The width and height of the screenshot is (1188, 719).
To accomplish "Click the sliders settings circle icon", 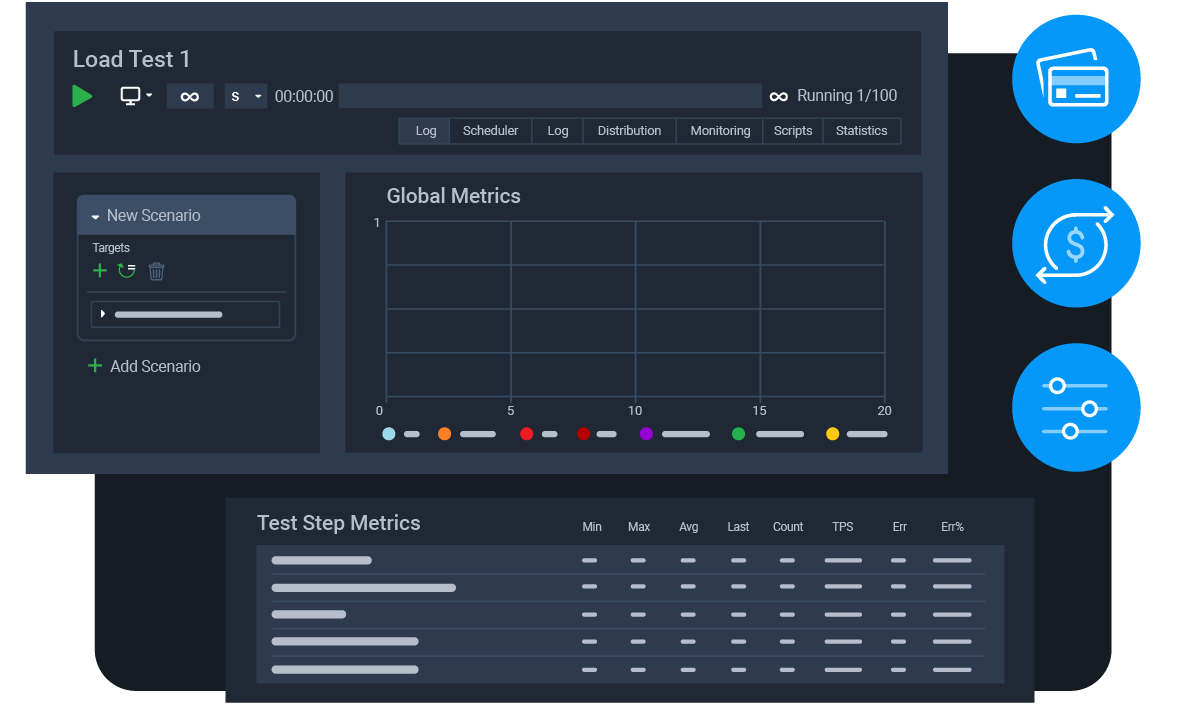I will 1076,408.
